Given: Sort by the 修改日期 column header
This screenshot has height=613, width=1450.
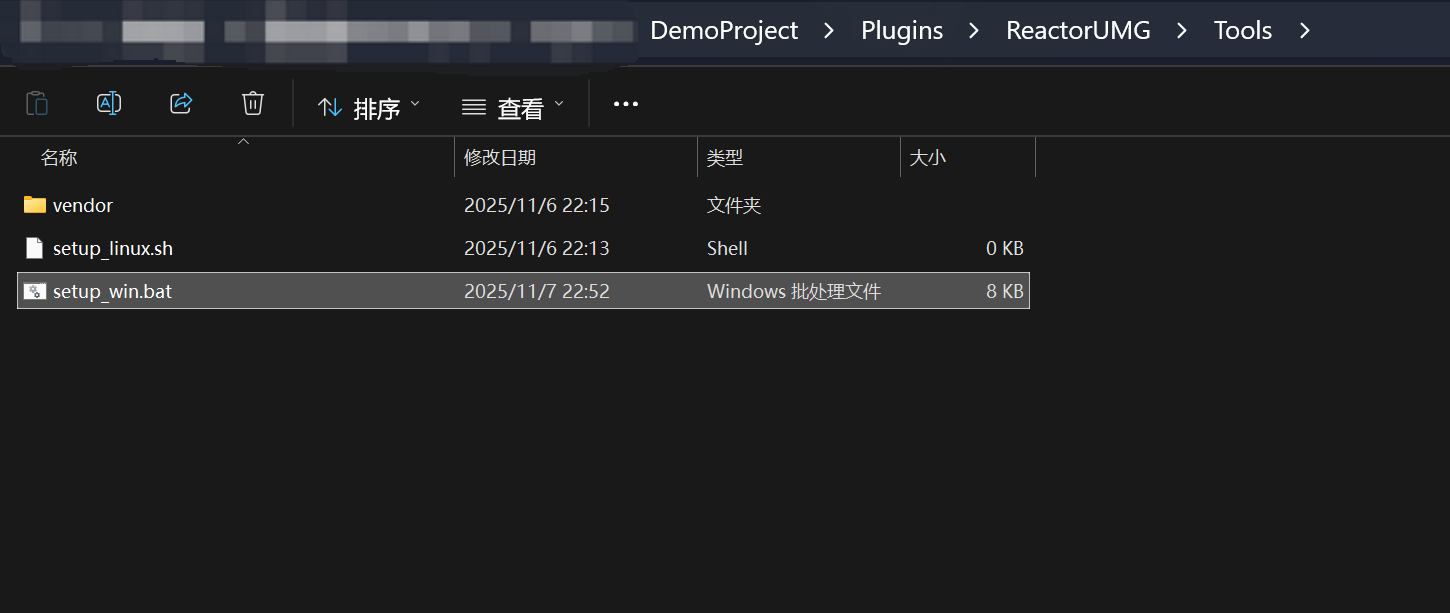Looking at the screenshot, I should (500, 158).
